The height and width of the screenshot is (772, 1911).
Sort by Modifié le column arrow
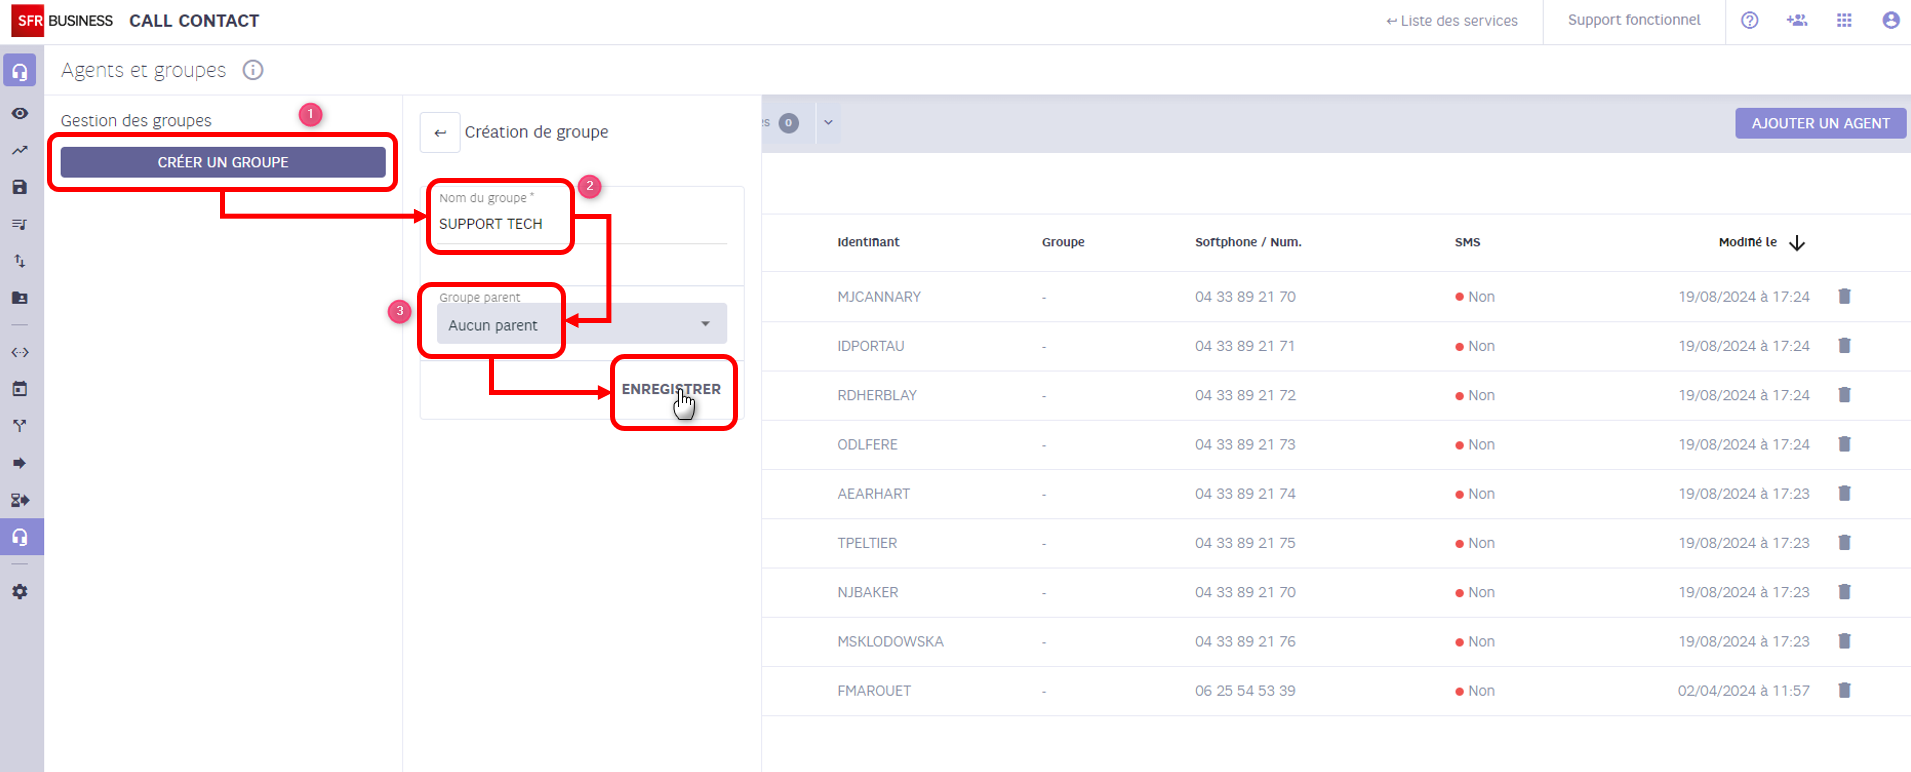[x=1797, y=243]
